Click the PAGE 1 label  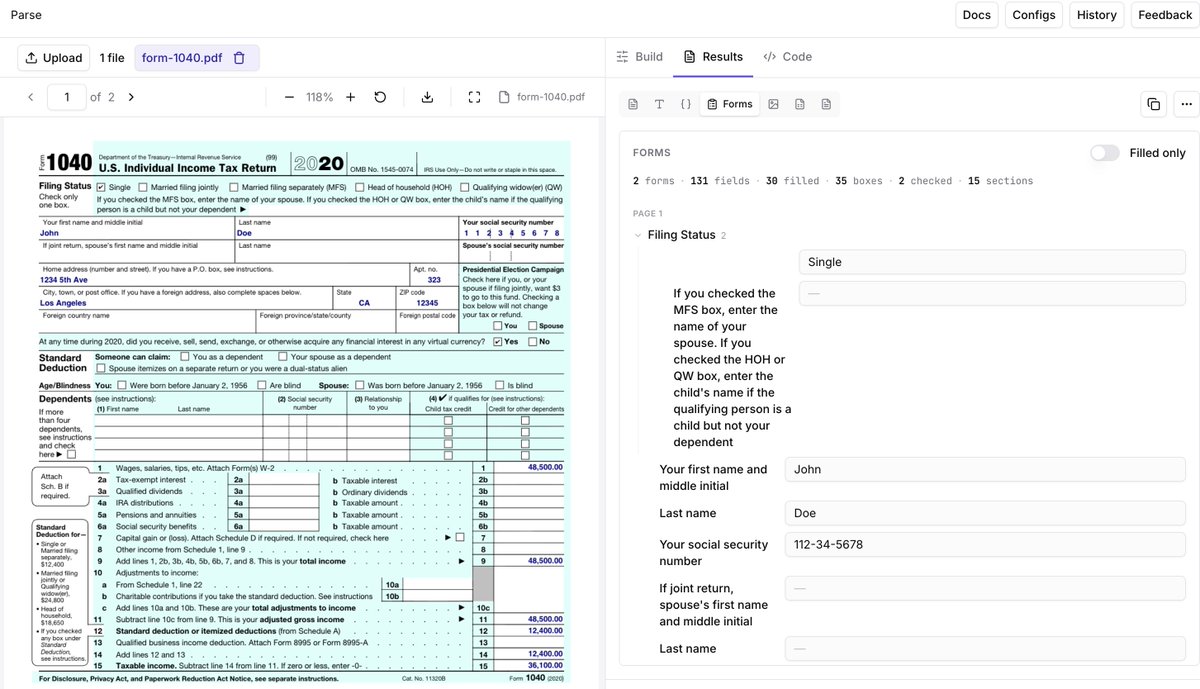click(647, 213)
